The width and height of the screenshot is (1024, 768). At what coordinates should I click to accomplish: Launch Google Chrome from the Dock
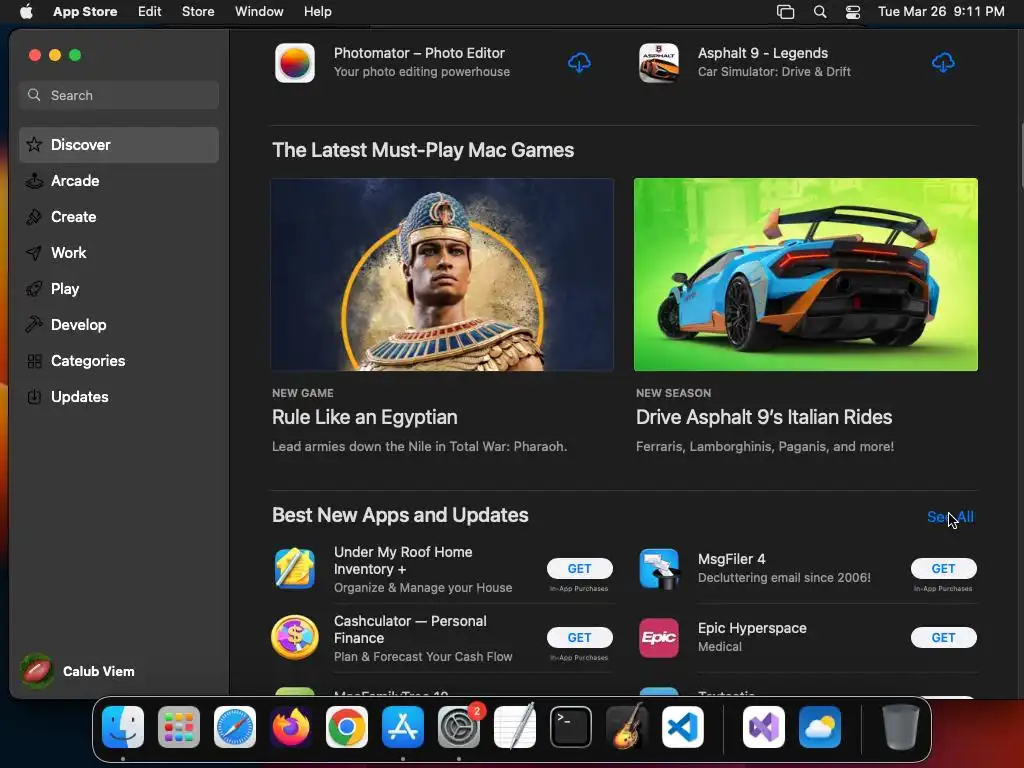[347, 727]
